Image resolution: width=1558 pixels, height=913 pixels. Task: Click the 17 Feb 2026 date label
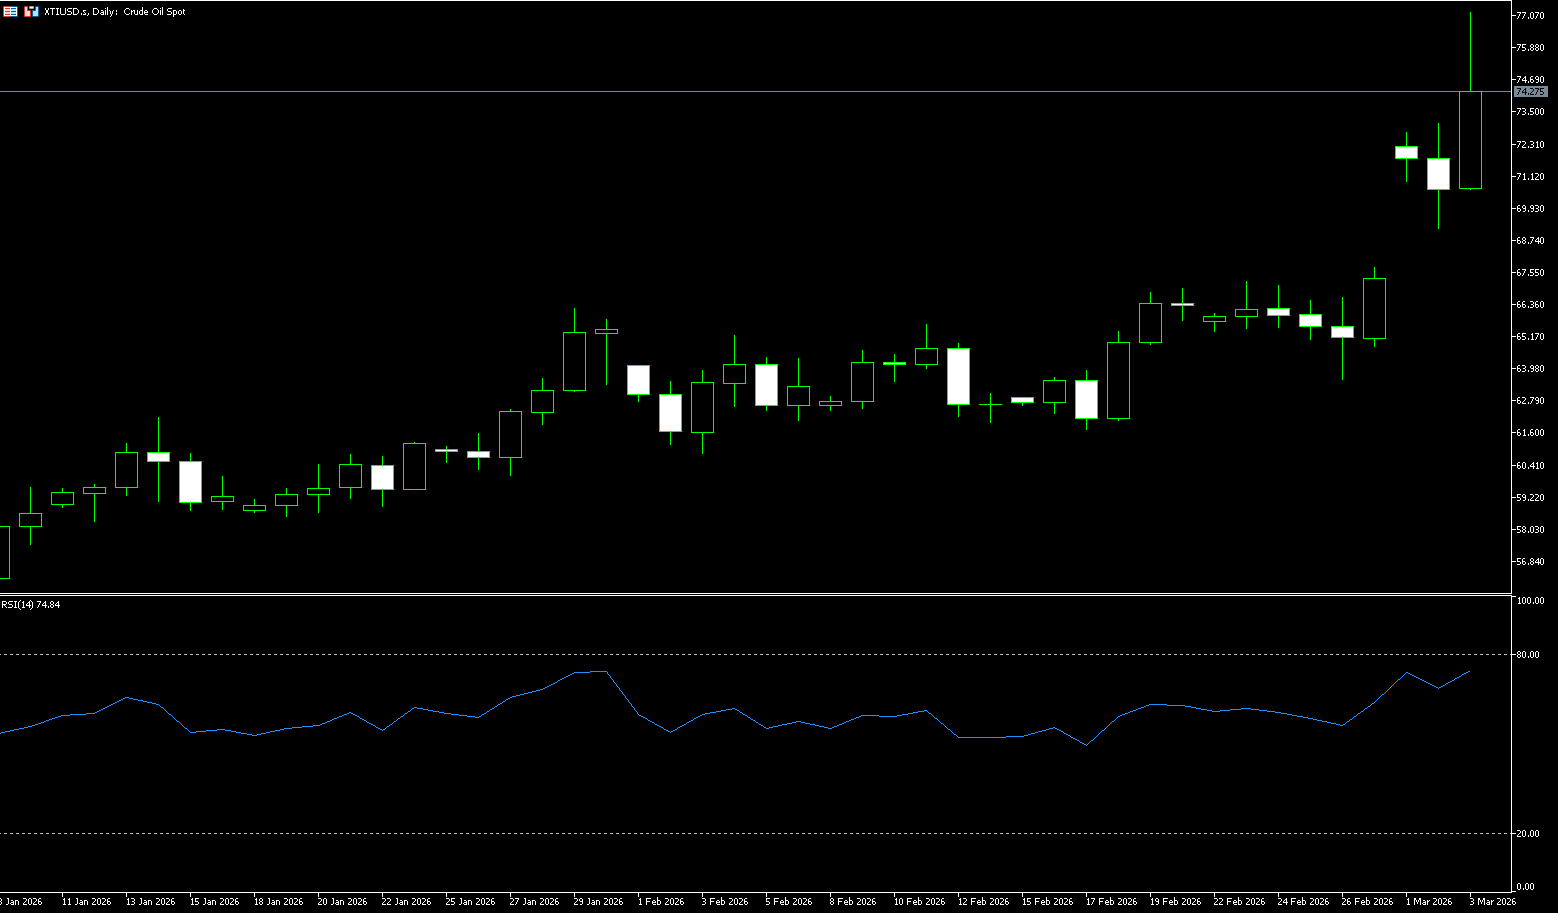click(1111, 902)
